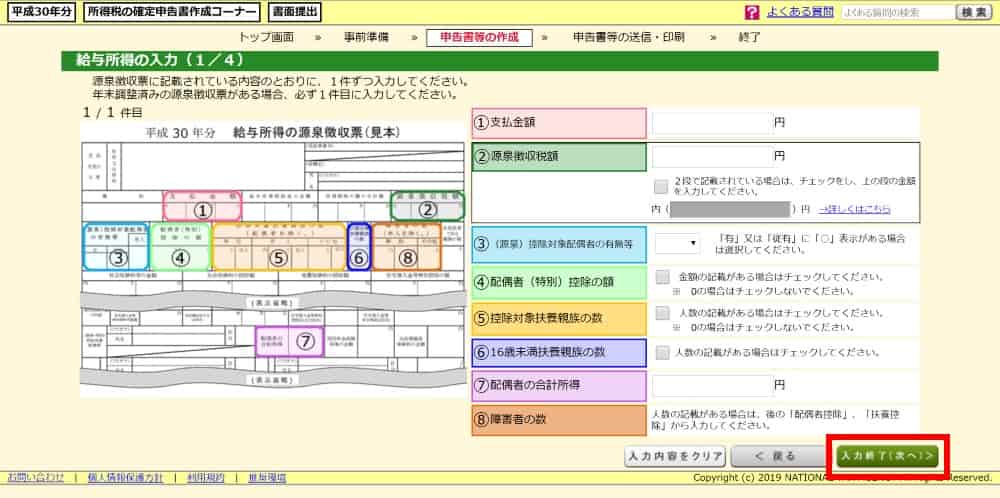
Task: Click the 支払金額 input field
Action: coord(711,124)
